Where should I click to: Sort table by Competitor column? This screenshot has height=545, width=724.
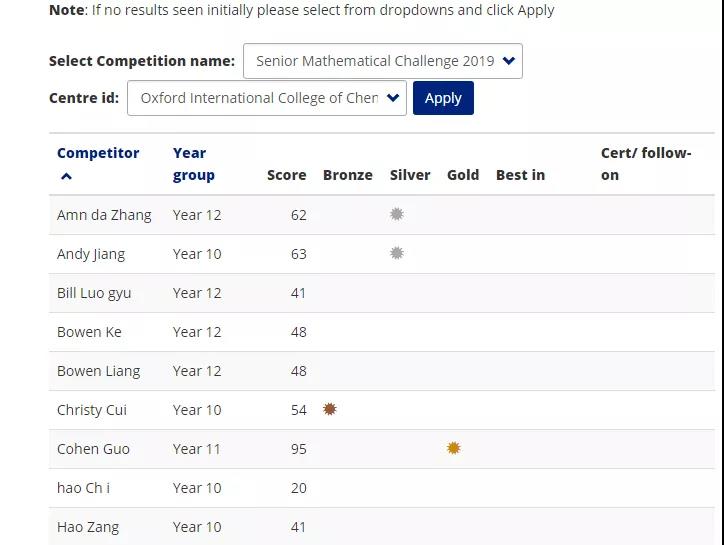coord(98,153)
